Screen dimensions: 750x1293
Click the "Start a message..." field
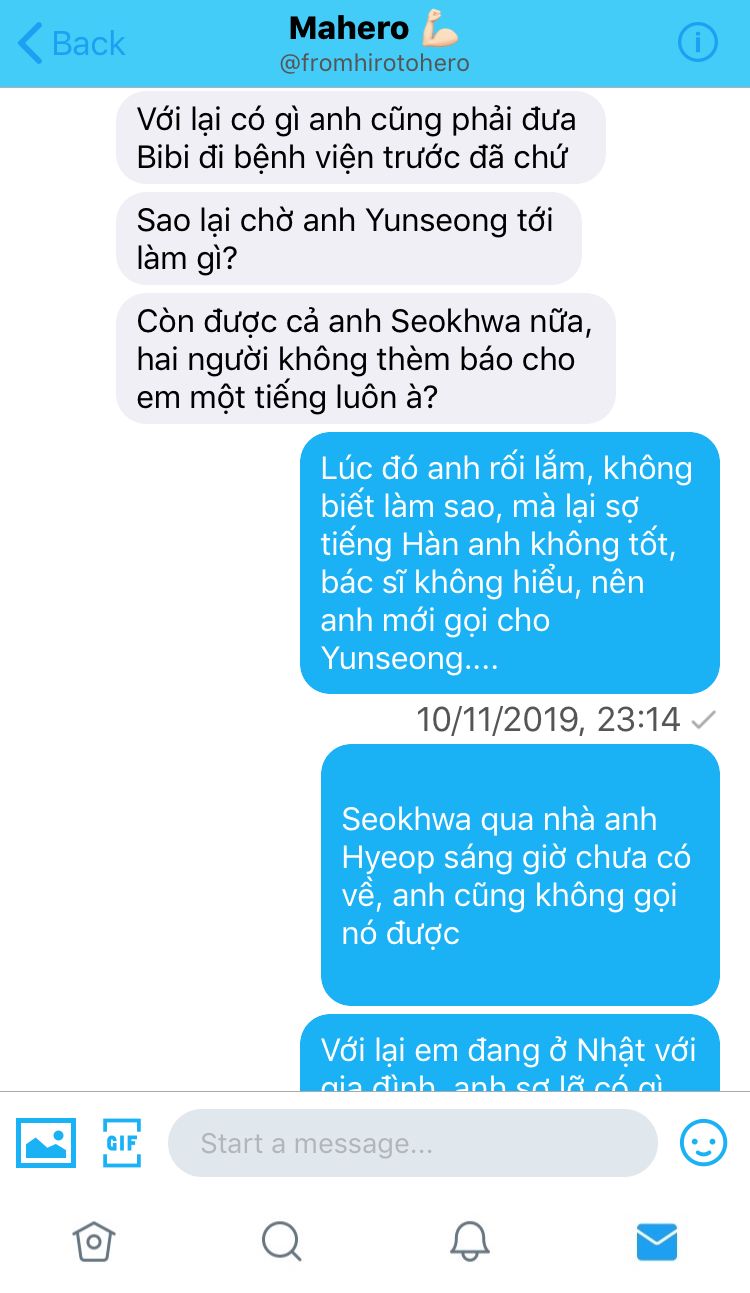click(x=412, y=1142)
